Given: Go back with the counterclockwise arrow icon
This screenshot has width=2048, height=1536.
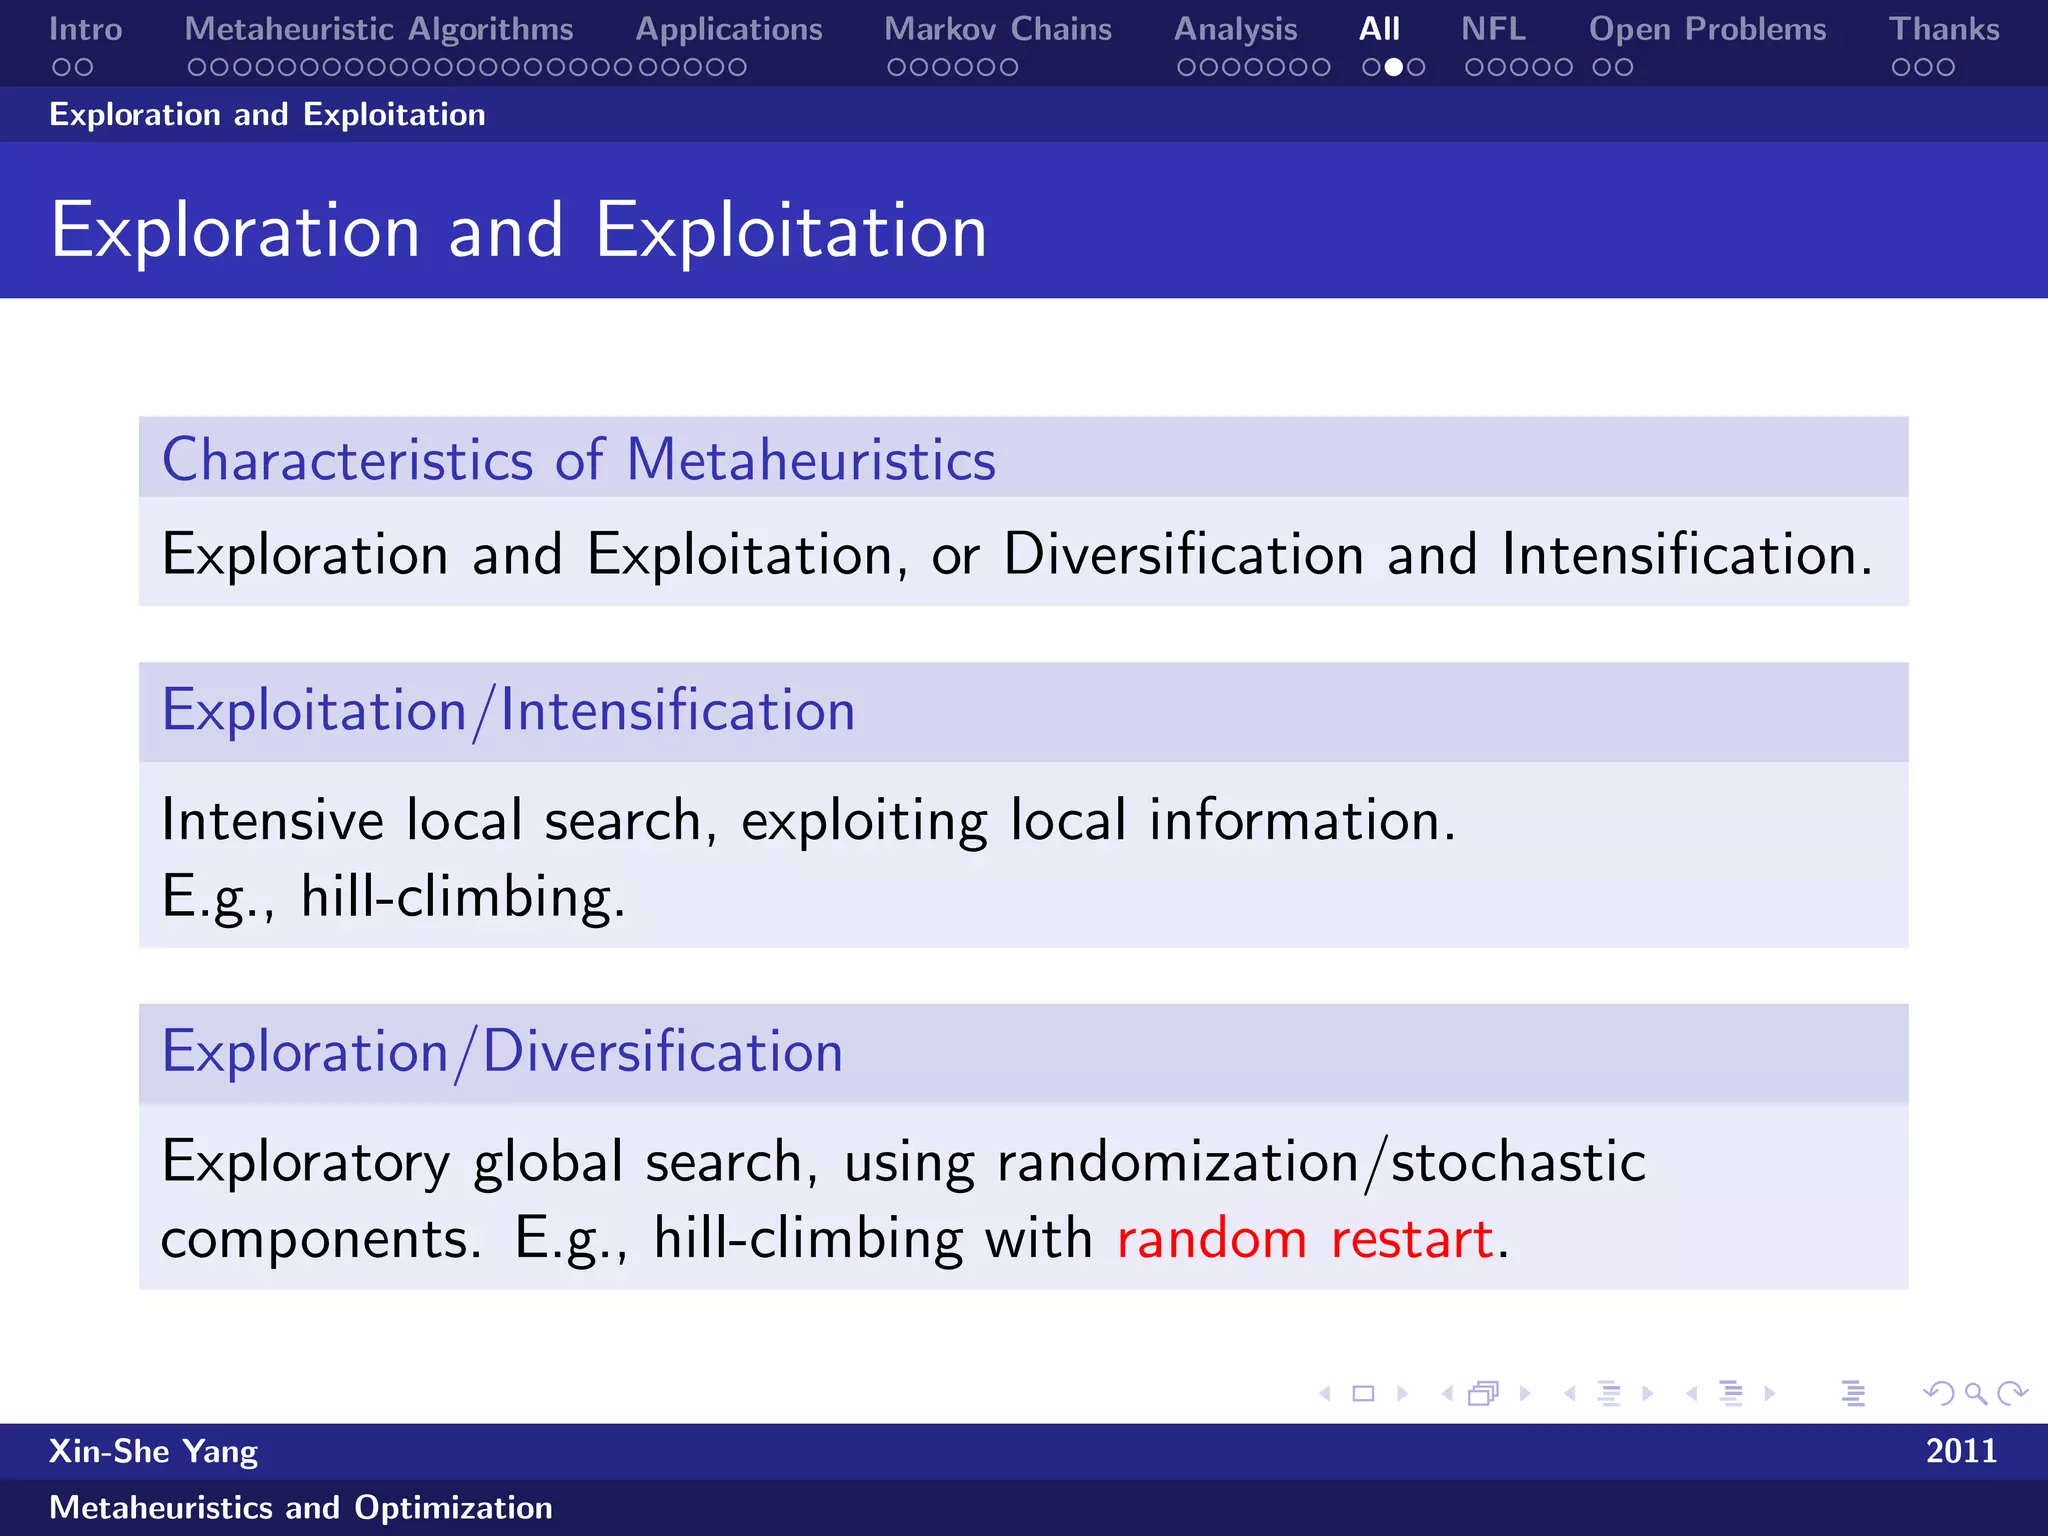Looking at the screenshot, I should (1938, 1393).
